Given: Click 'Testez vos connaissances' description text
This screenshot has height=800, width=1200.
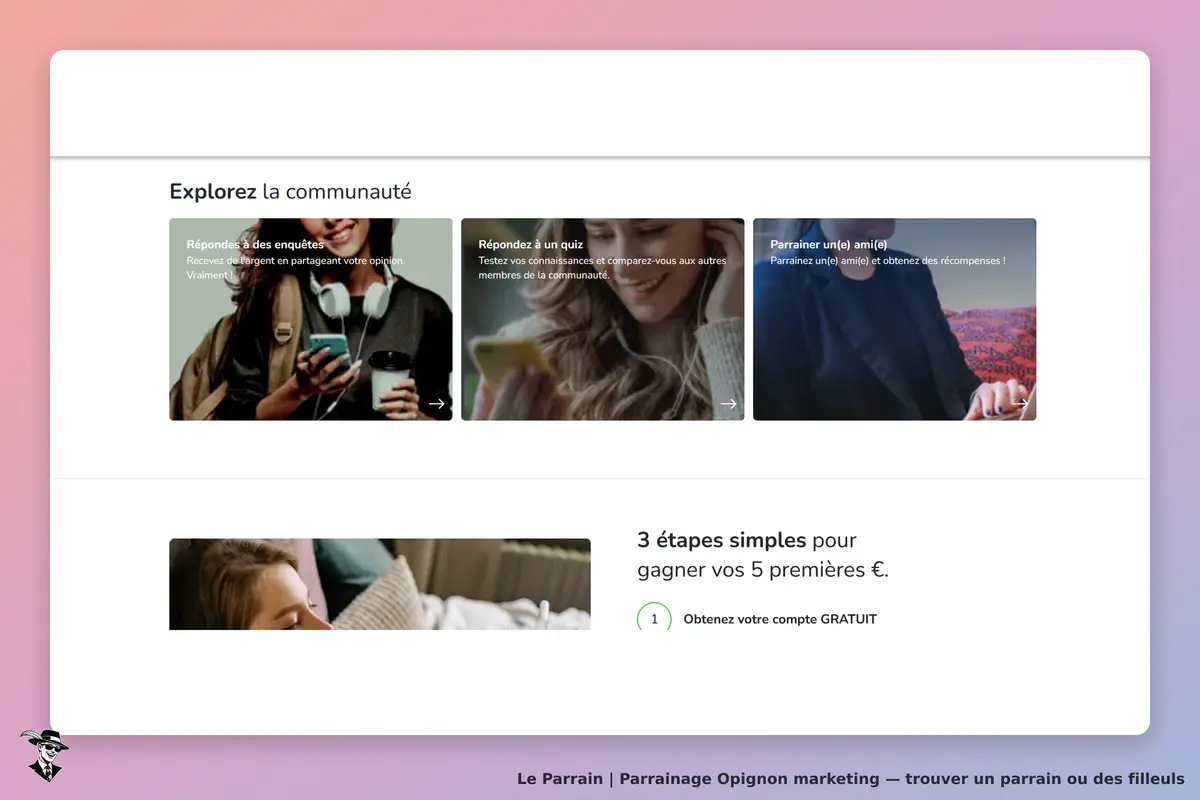Looking at the screenshot, I should [x=602, y=267].
